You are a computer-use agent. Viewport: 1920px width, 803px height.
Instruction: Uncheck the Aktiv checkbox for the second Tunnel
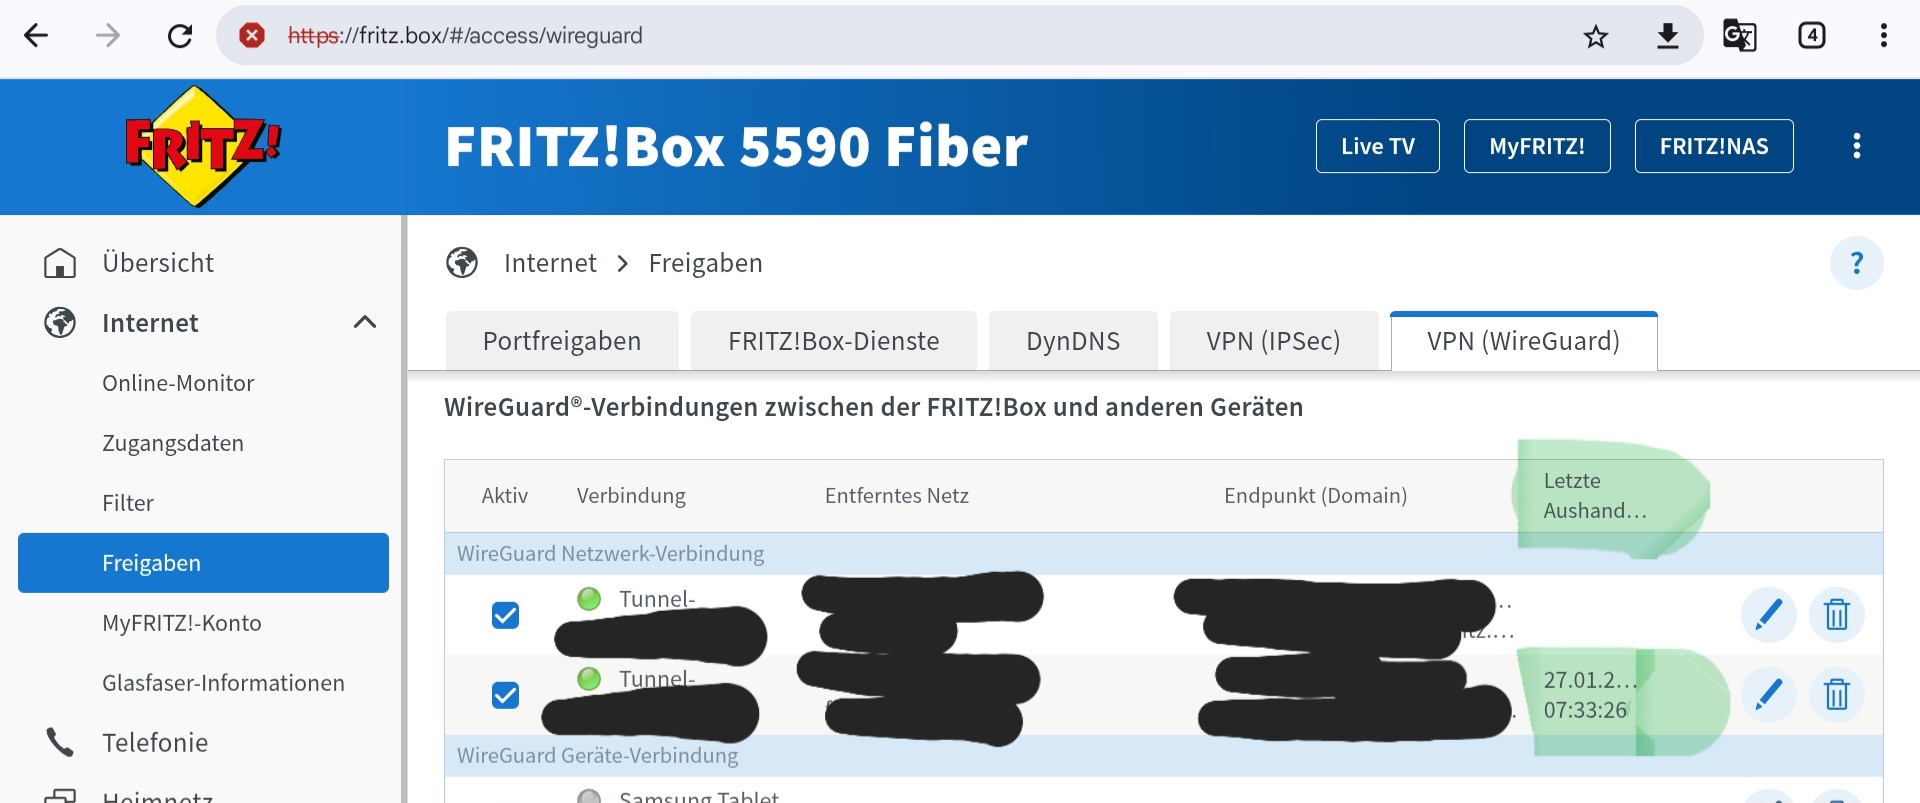506,695
